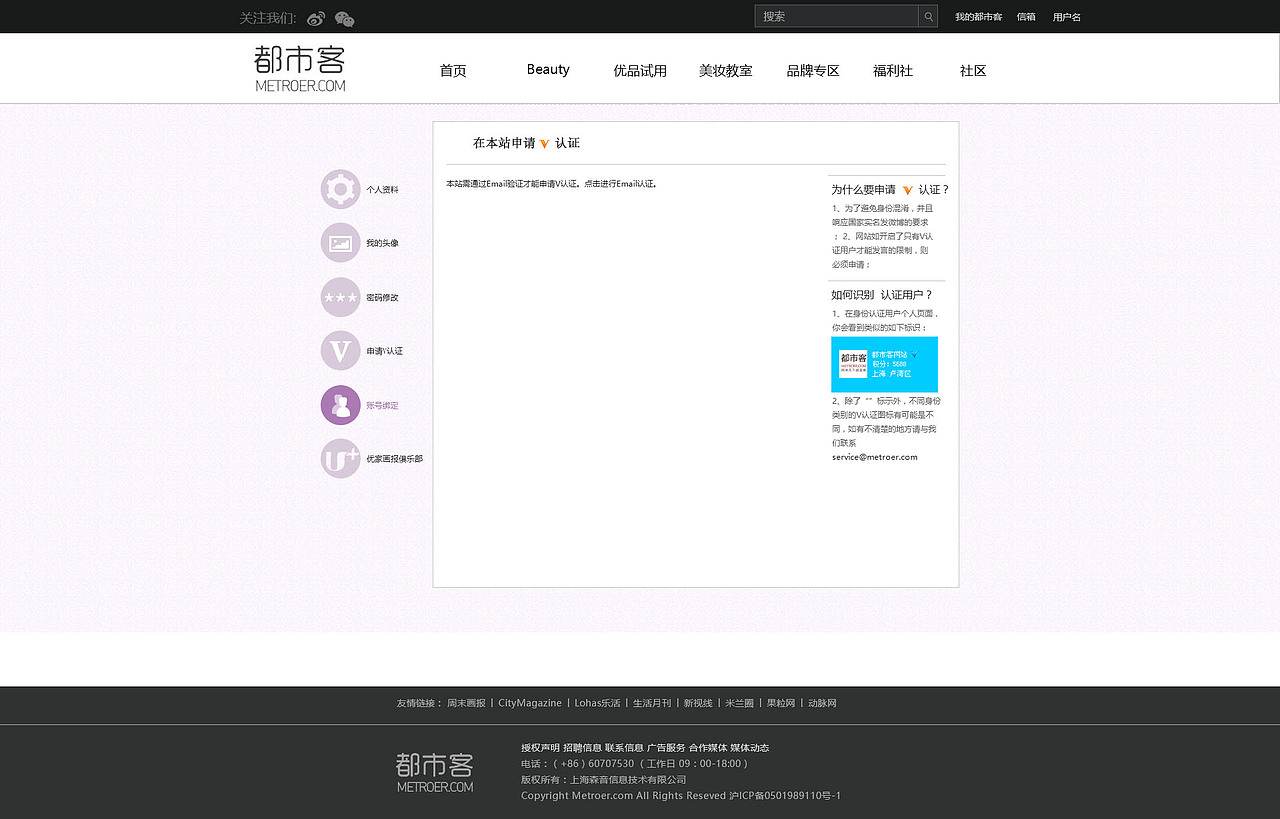Select 优家画报俱乐部 sidebar label
Viewport: 1280px width, 819px height.
pyautogui.click(x=394, y=460)
